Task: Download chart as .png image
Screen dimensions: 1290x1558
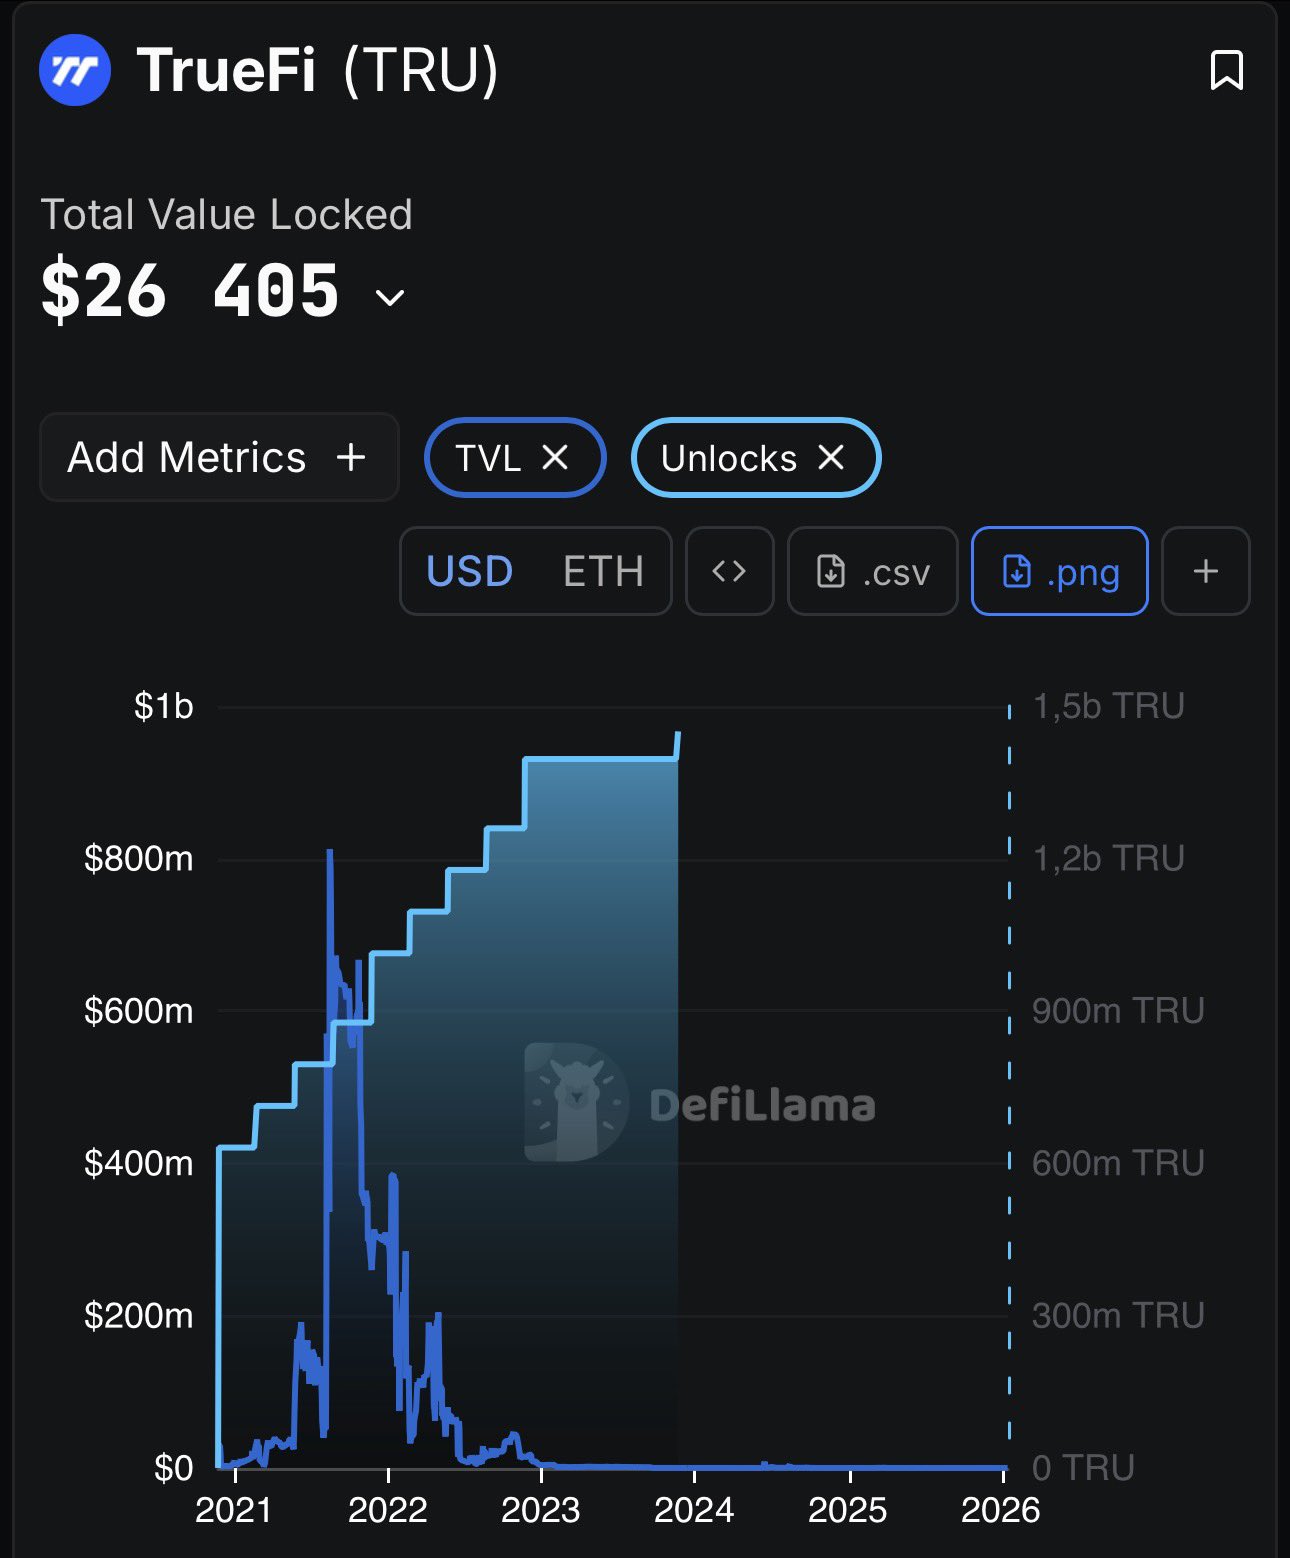Action: [1059, 571]
